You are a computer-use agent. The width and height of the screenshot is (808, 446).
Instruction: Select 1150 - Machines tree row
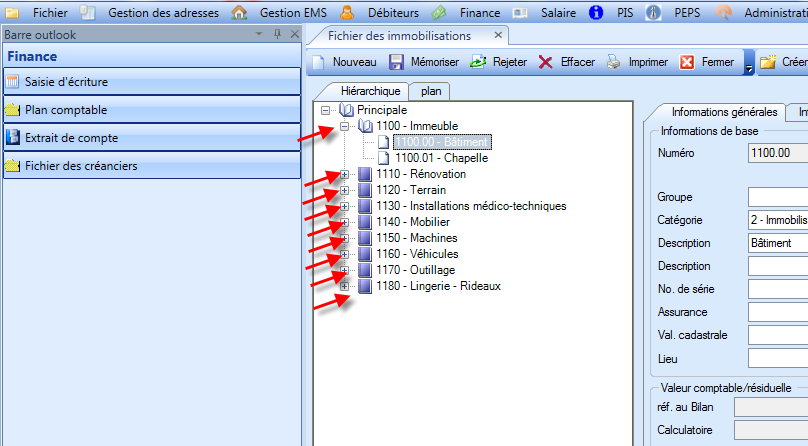[416, 238]
